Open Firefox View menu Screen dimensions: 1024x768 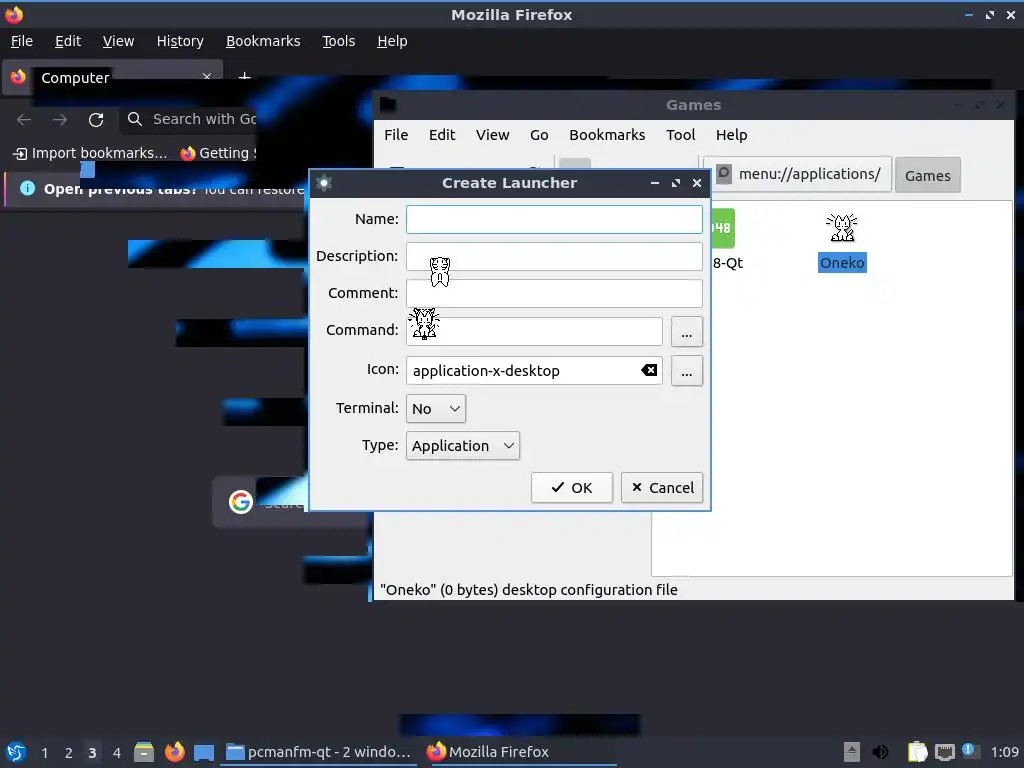(118, 41)
